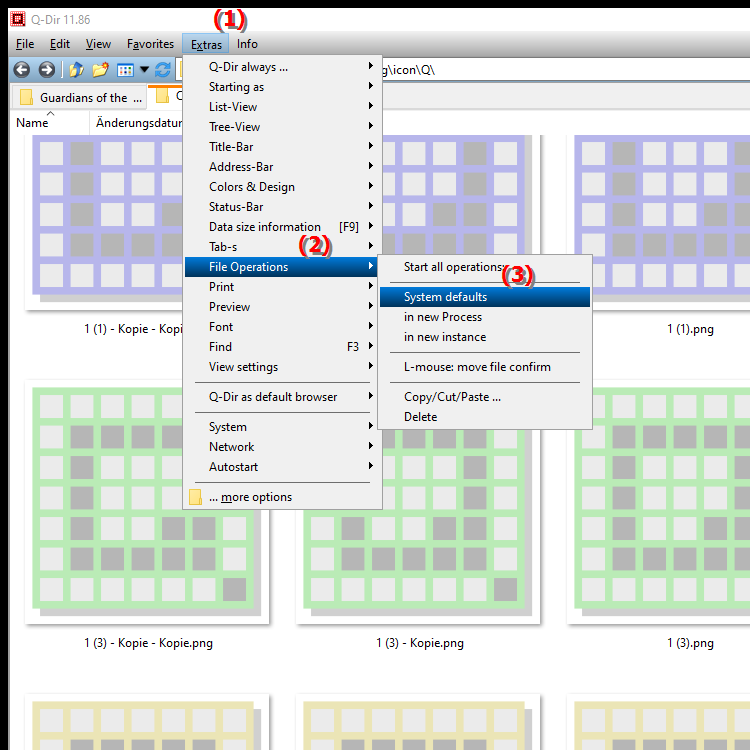This screenshot has width=750, height=750.
Task: Open Network submenu entry
Action: pyautogui.click(x=282, y=447)
